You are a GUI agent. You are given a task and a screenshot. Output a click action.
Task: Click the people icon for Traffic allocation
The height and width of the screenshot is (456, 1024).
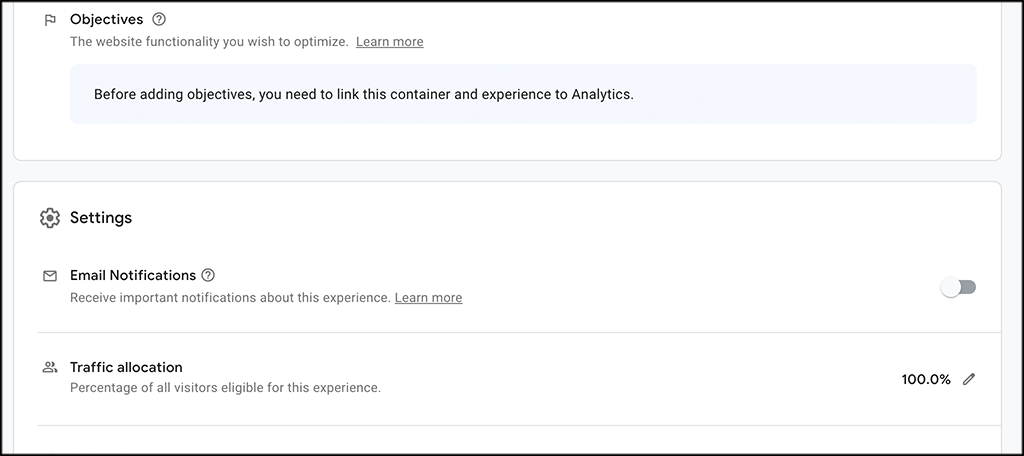[x=50, y=367]
